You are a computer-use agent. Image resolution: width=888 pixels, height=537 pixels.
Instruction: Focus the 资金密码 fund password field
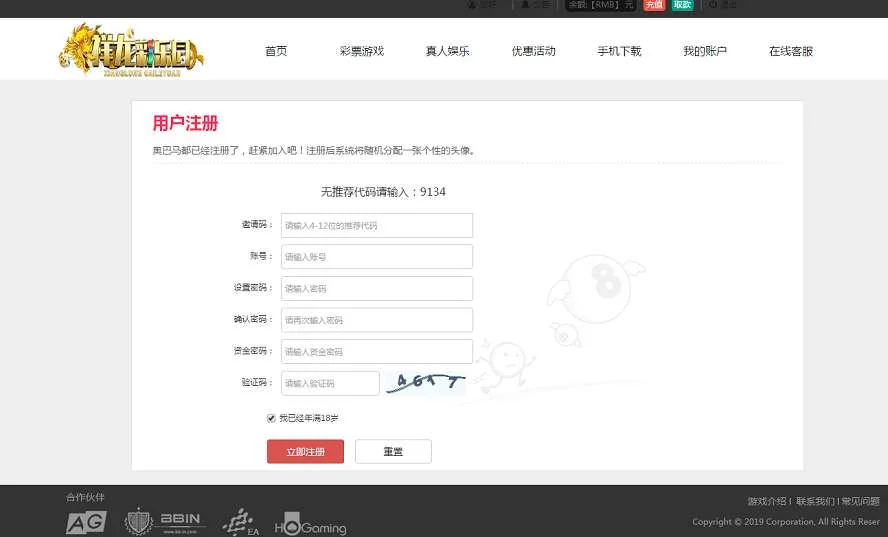[x=376, y=352]
